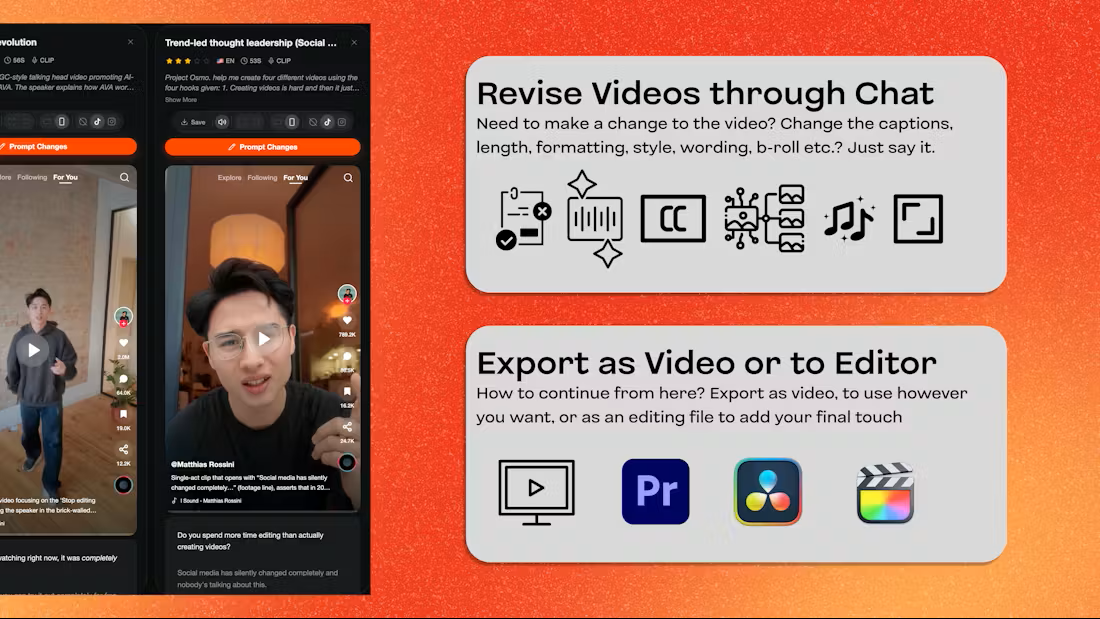The height and width of the screenshot is (619, 1100).
Task: Switch to Explore tab in Trend-led preview
Action: (229, 178)
